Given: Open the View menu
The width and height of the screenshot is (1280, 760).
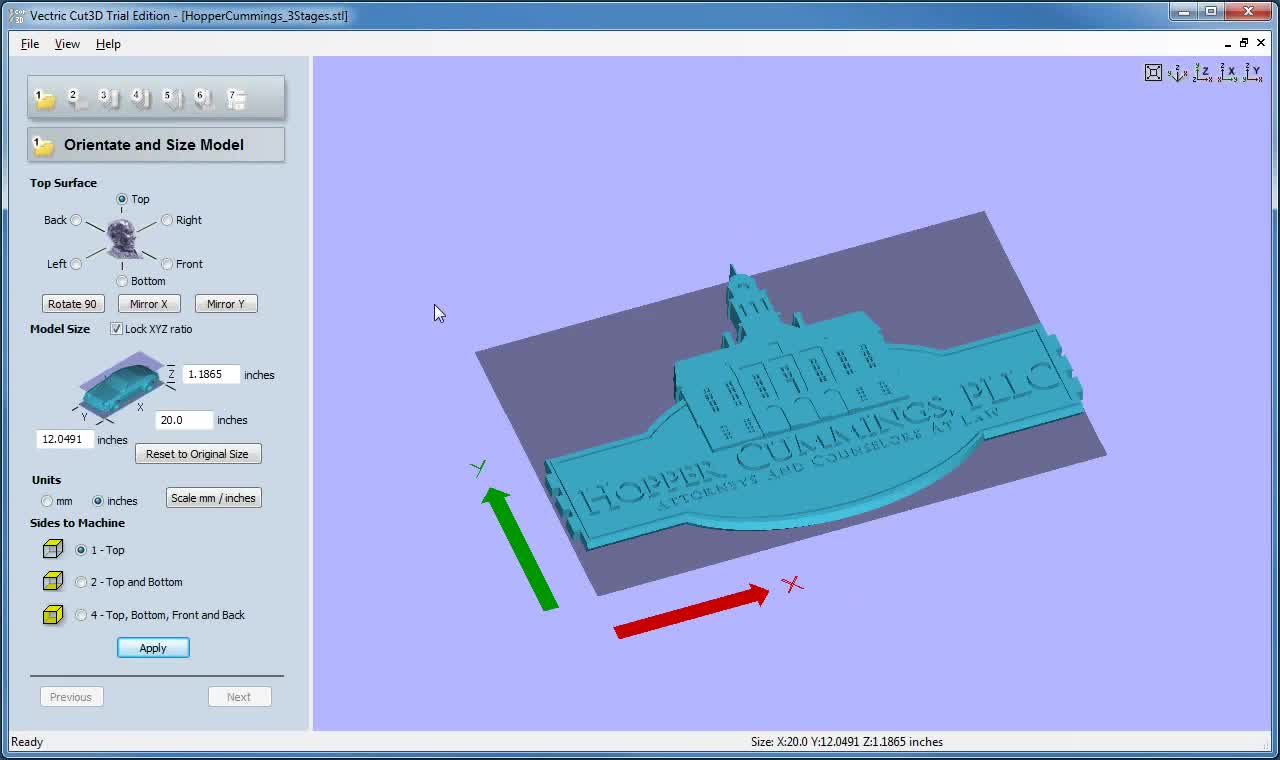Looking at the screenshot, I should (67, 44).
